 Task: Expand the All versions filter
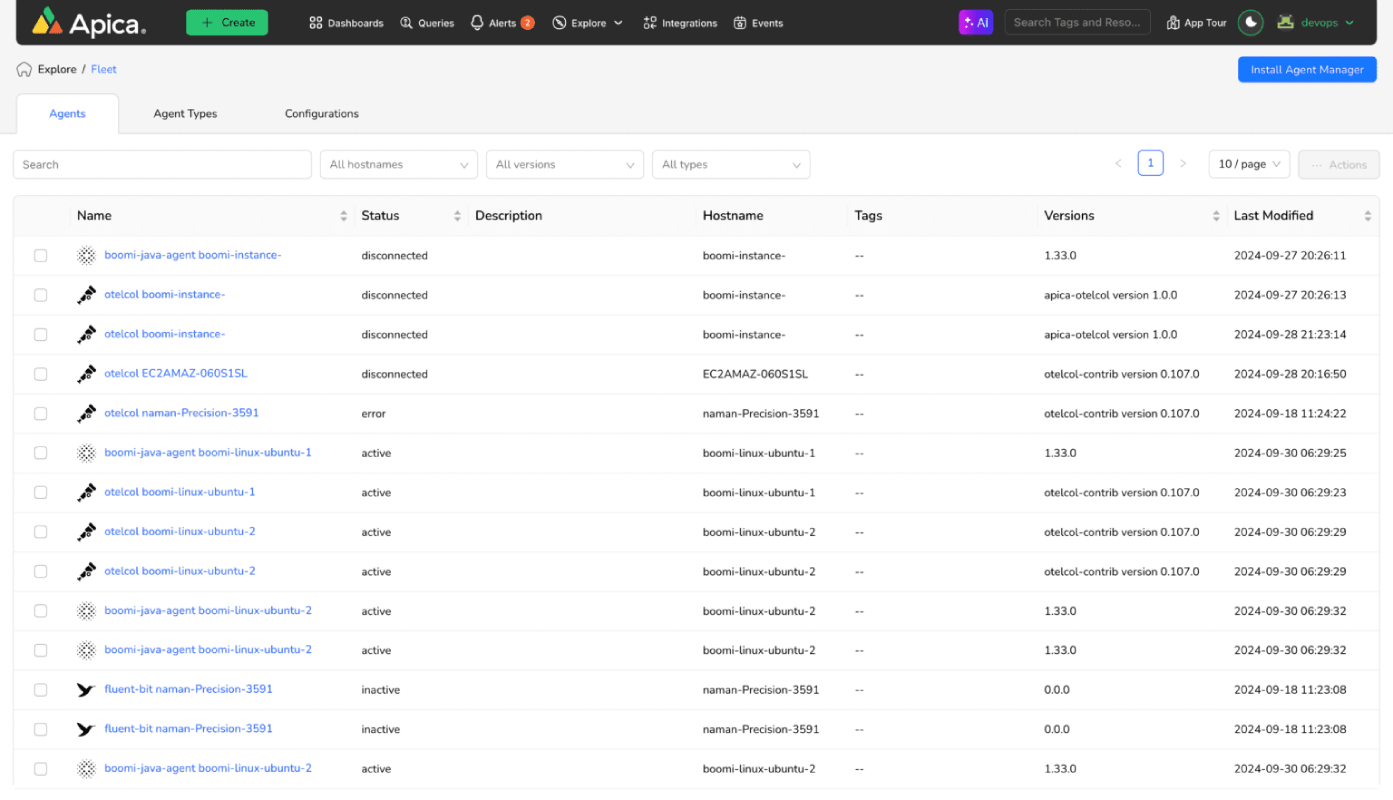(565, 164)
